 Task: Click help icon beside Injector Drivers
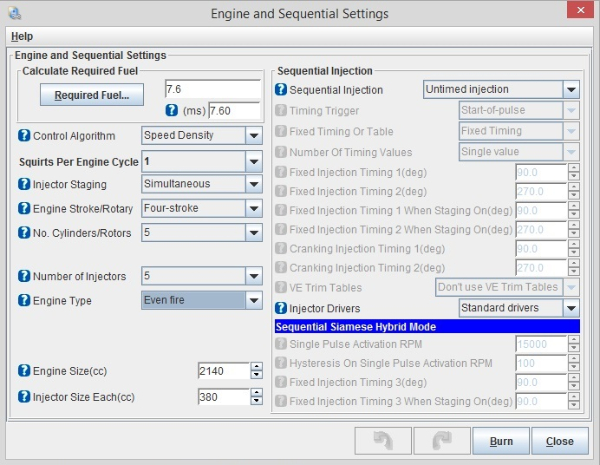click(x=281, y=308)
